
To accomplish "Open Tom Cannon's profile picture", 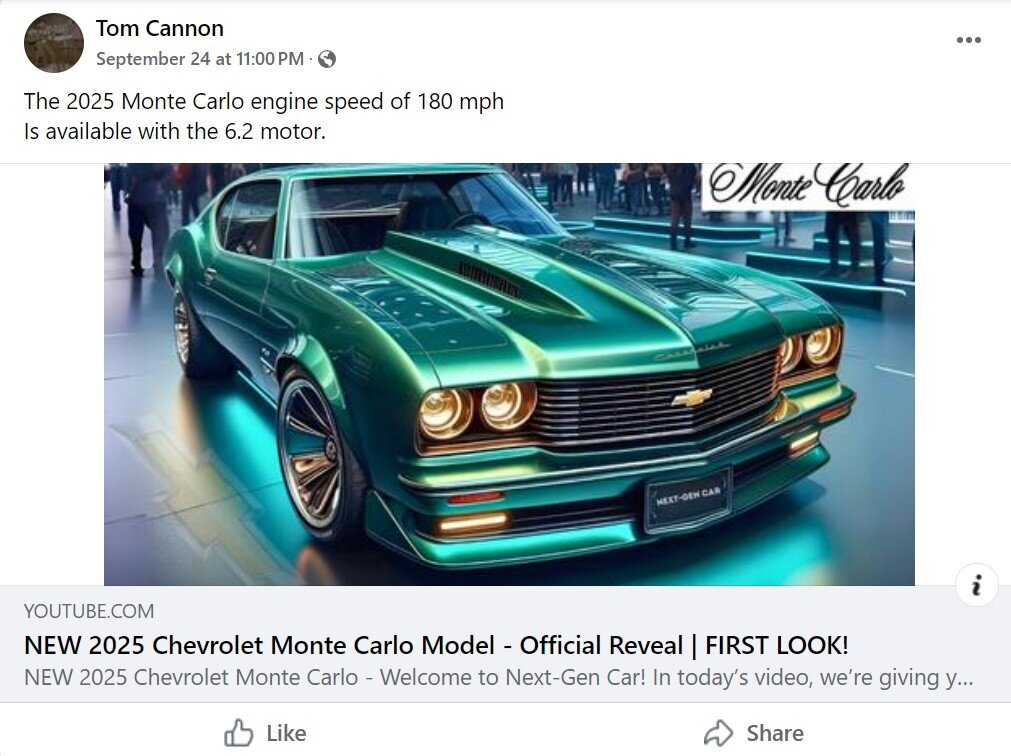I will 54,43.
